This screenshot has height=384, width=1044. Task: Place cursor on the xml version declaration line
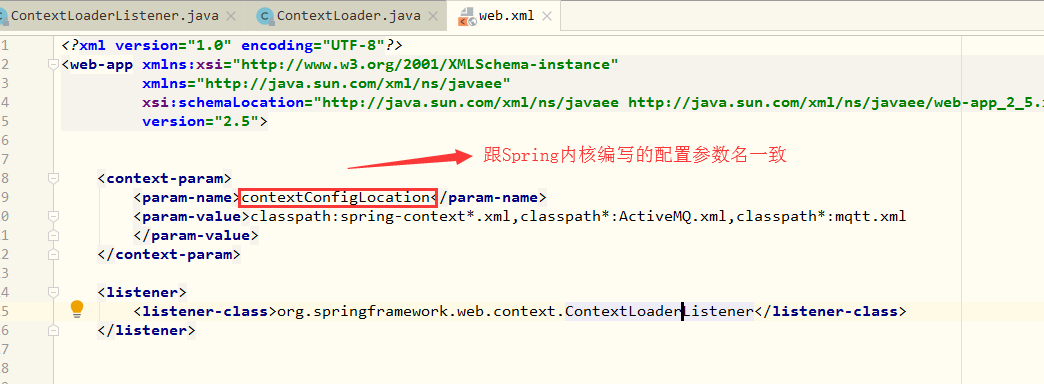[x=232, y=45]
